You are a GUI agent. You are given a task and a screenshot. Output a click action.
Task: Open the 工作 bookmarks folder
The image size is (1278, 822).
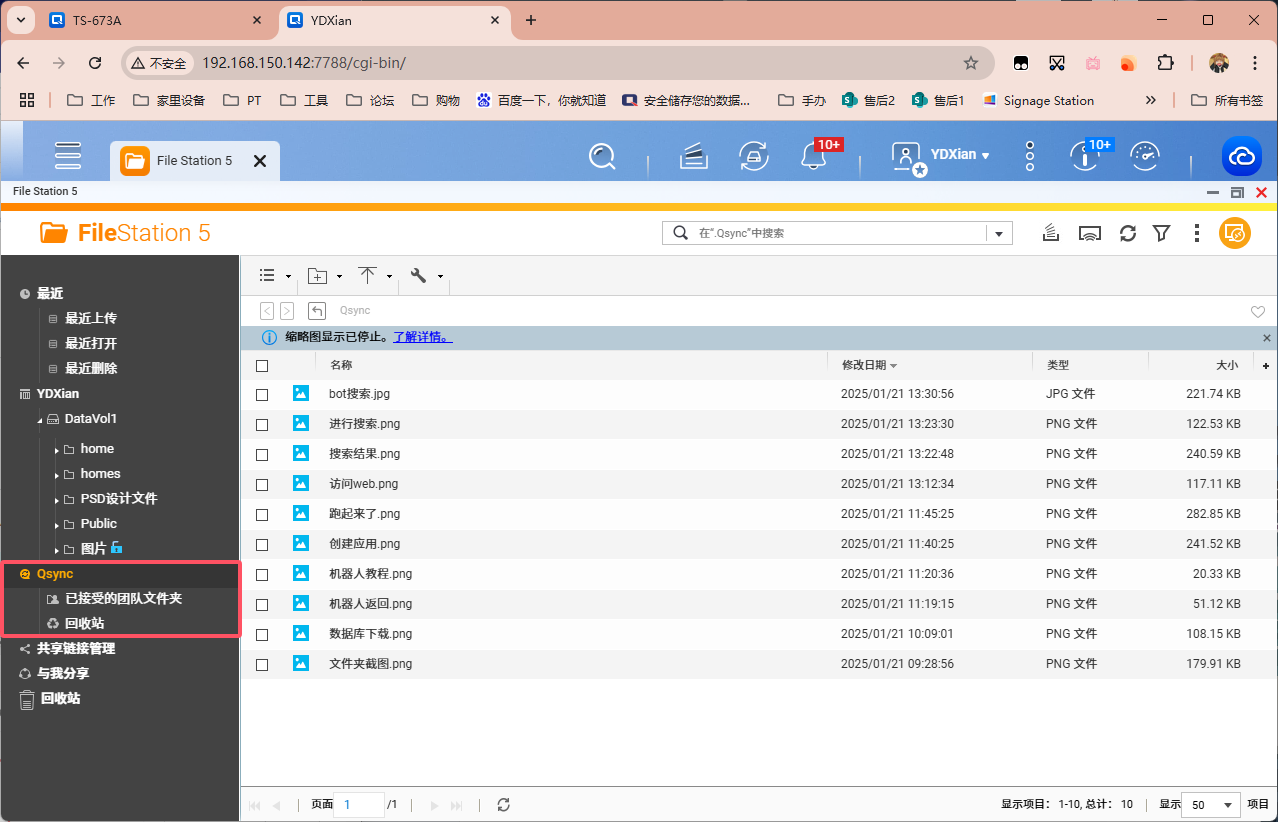(x=91, y=100)
